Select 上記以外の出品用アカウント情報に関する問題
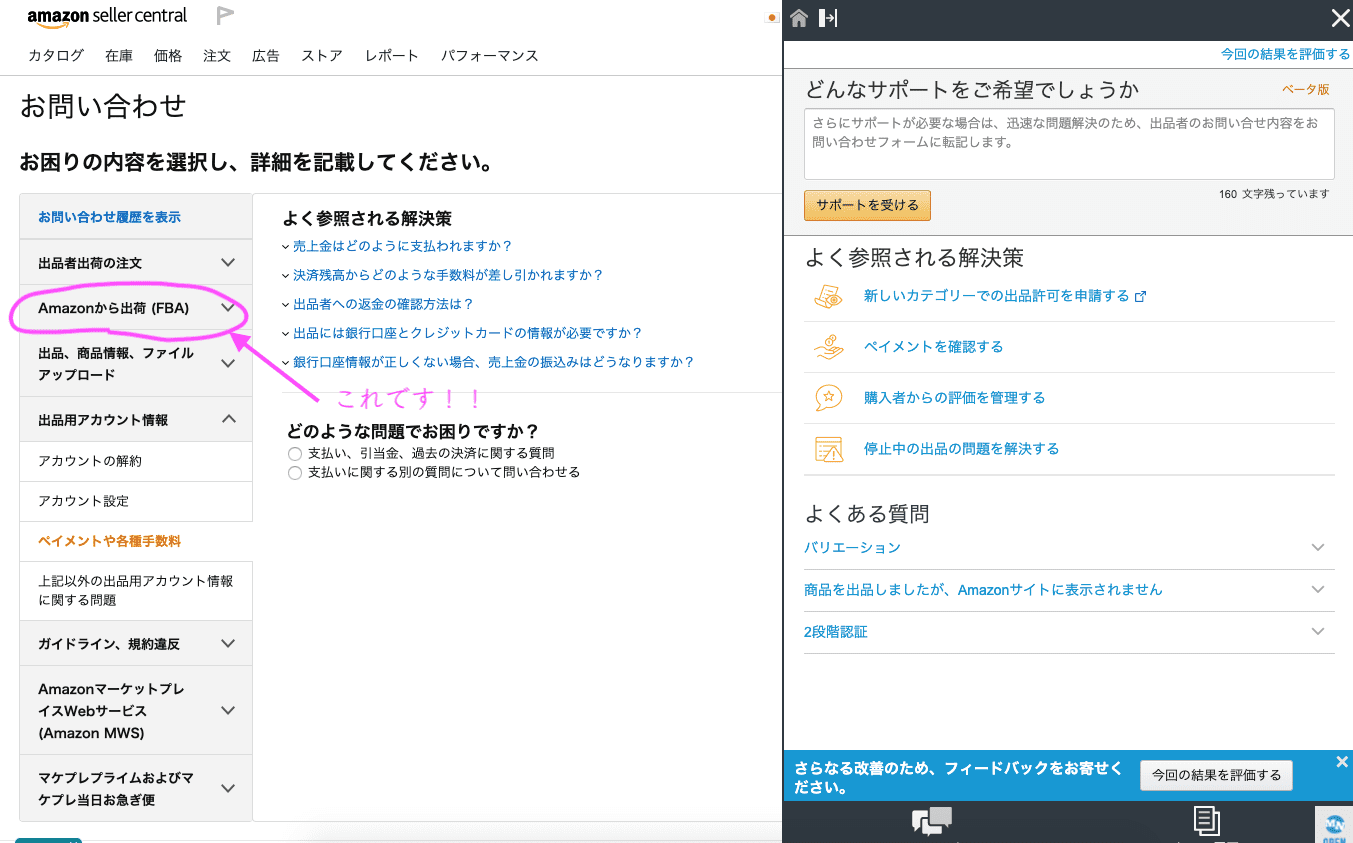1353x843 pixels. click(136, 590)
